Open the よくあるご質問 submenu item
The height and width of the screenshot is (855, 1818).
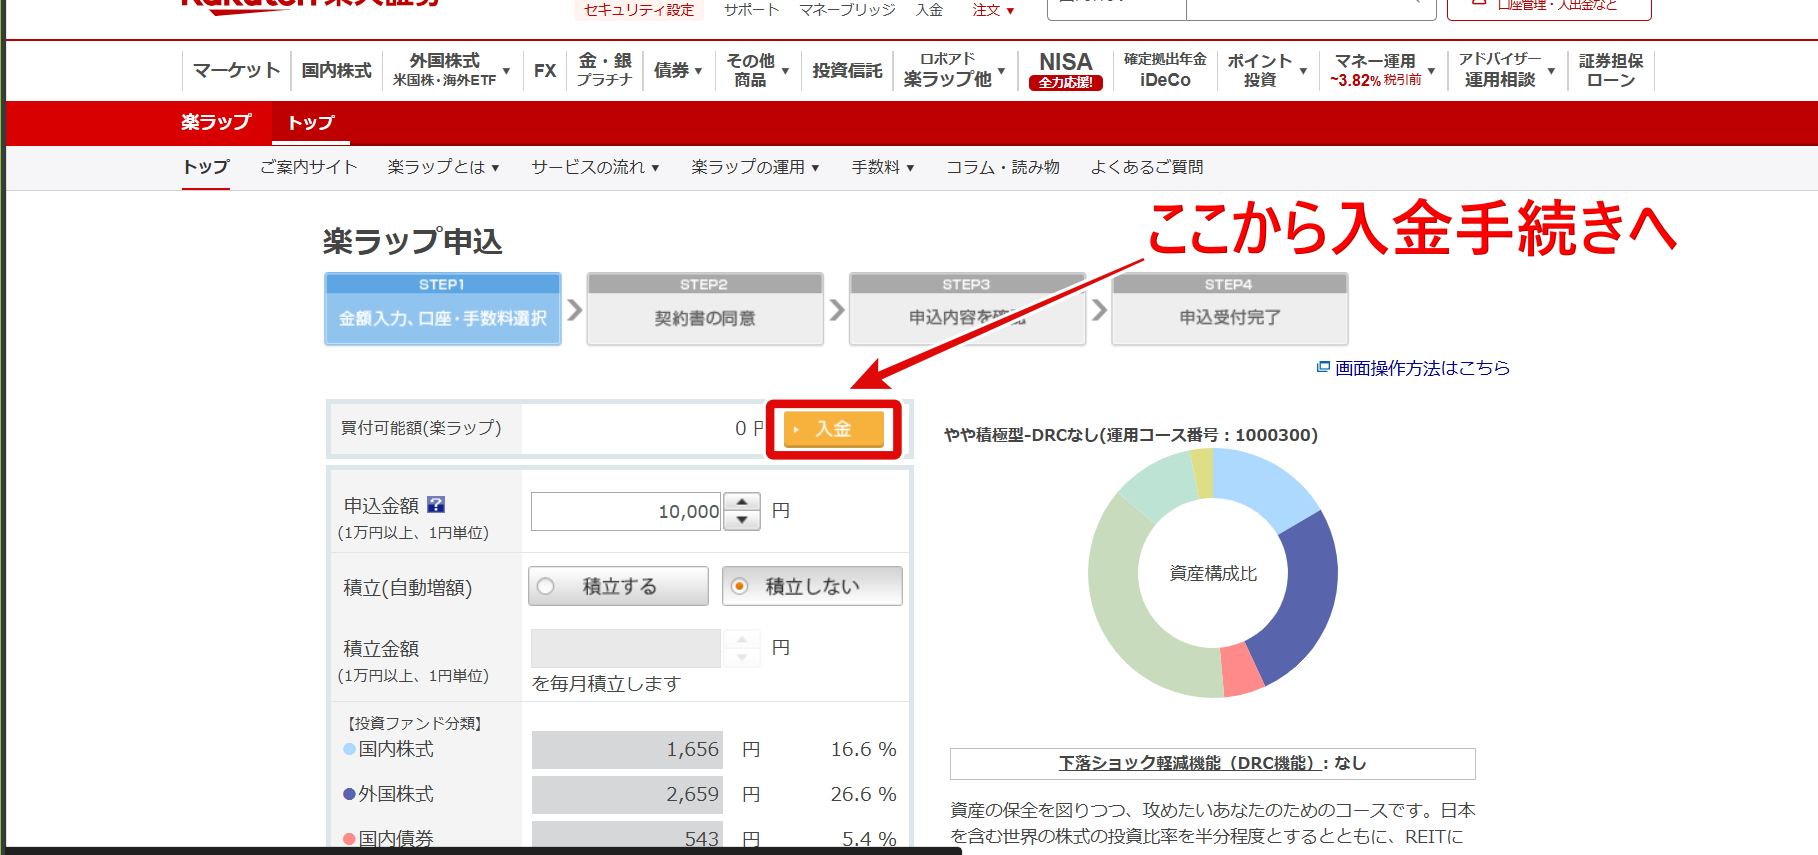[1147, 167]
